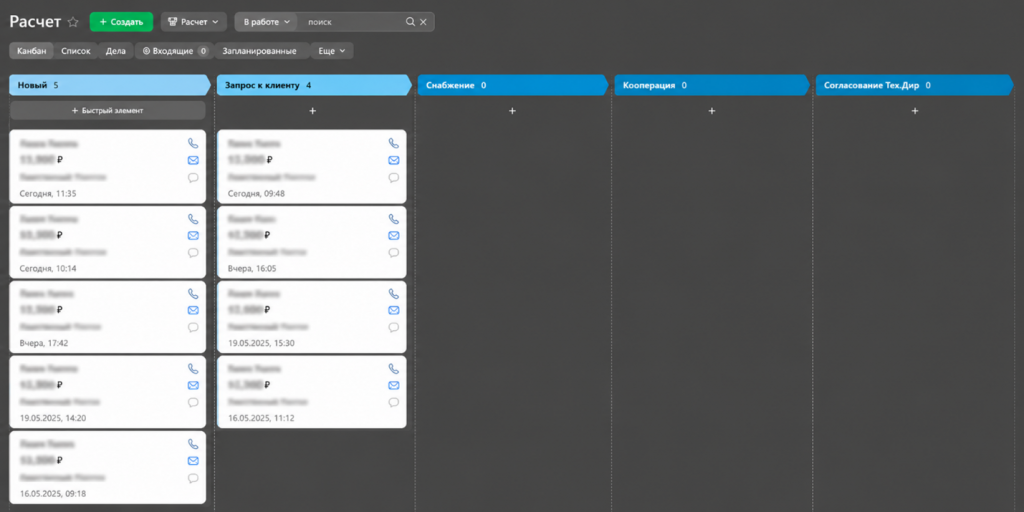Click the search magnifier icon
1024x512 pixels.
click(x=410, y=22)
